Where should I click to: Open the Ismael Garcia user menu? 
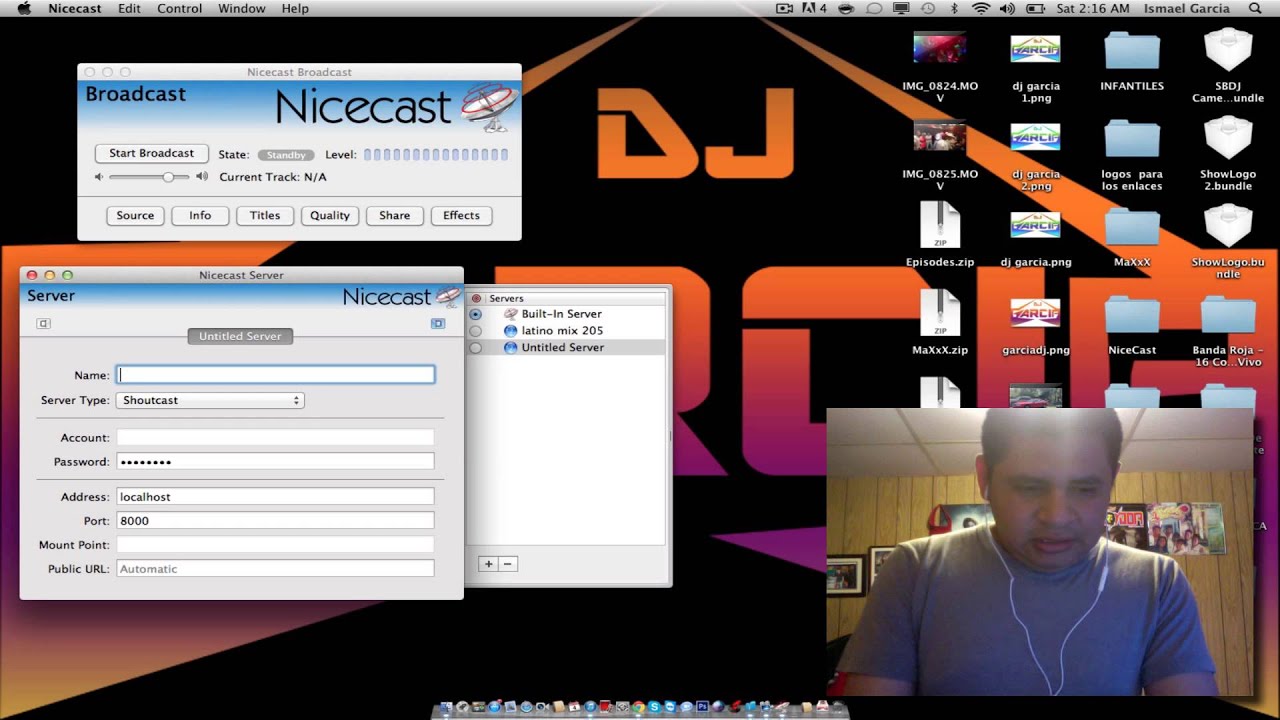click(1187, 8)
